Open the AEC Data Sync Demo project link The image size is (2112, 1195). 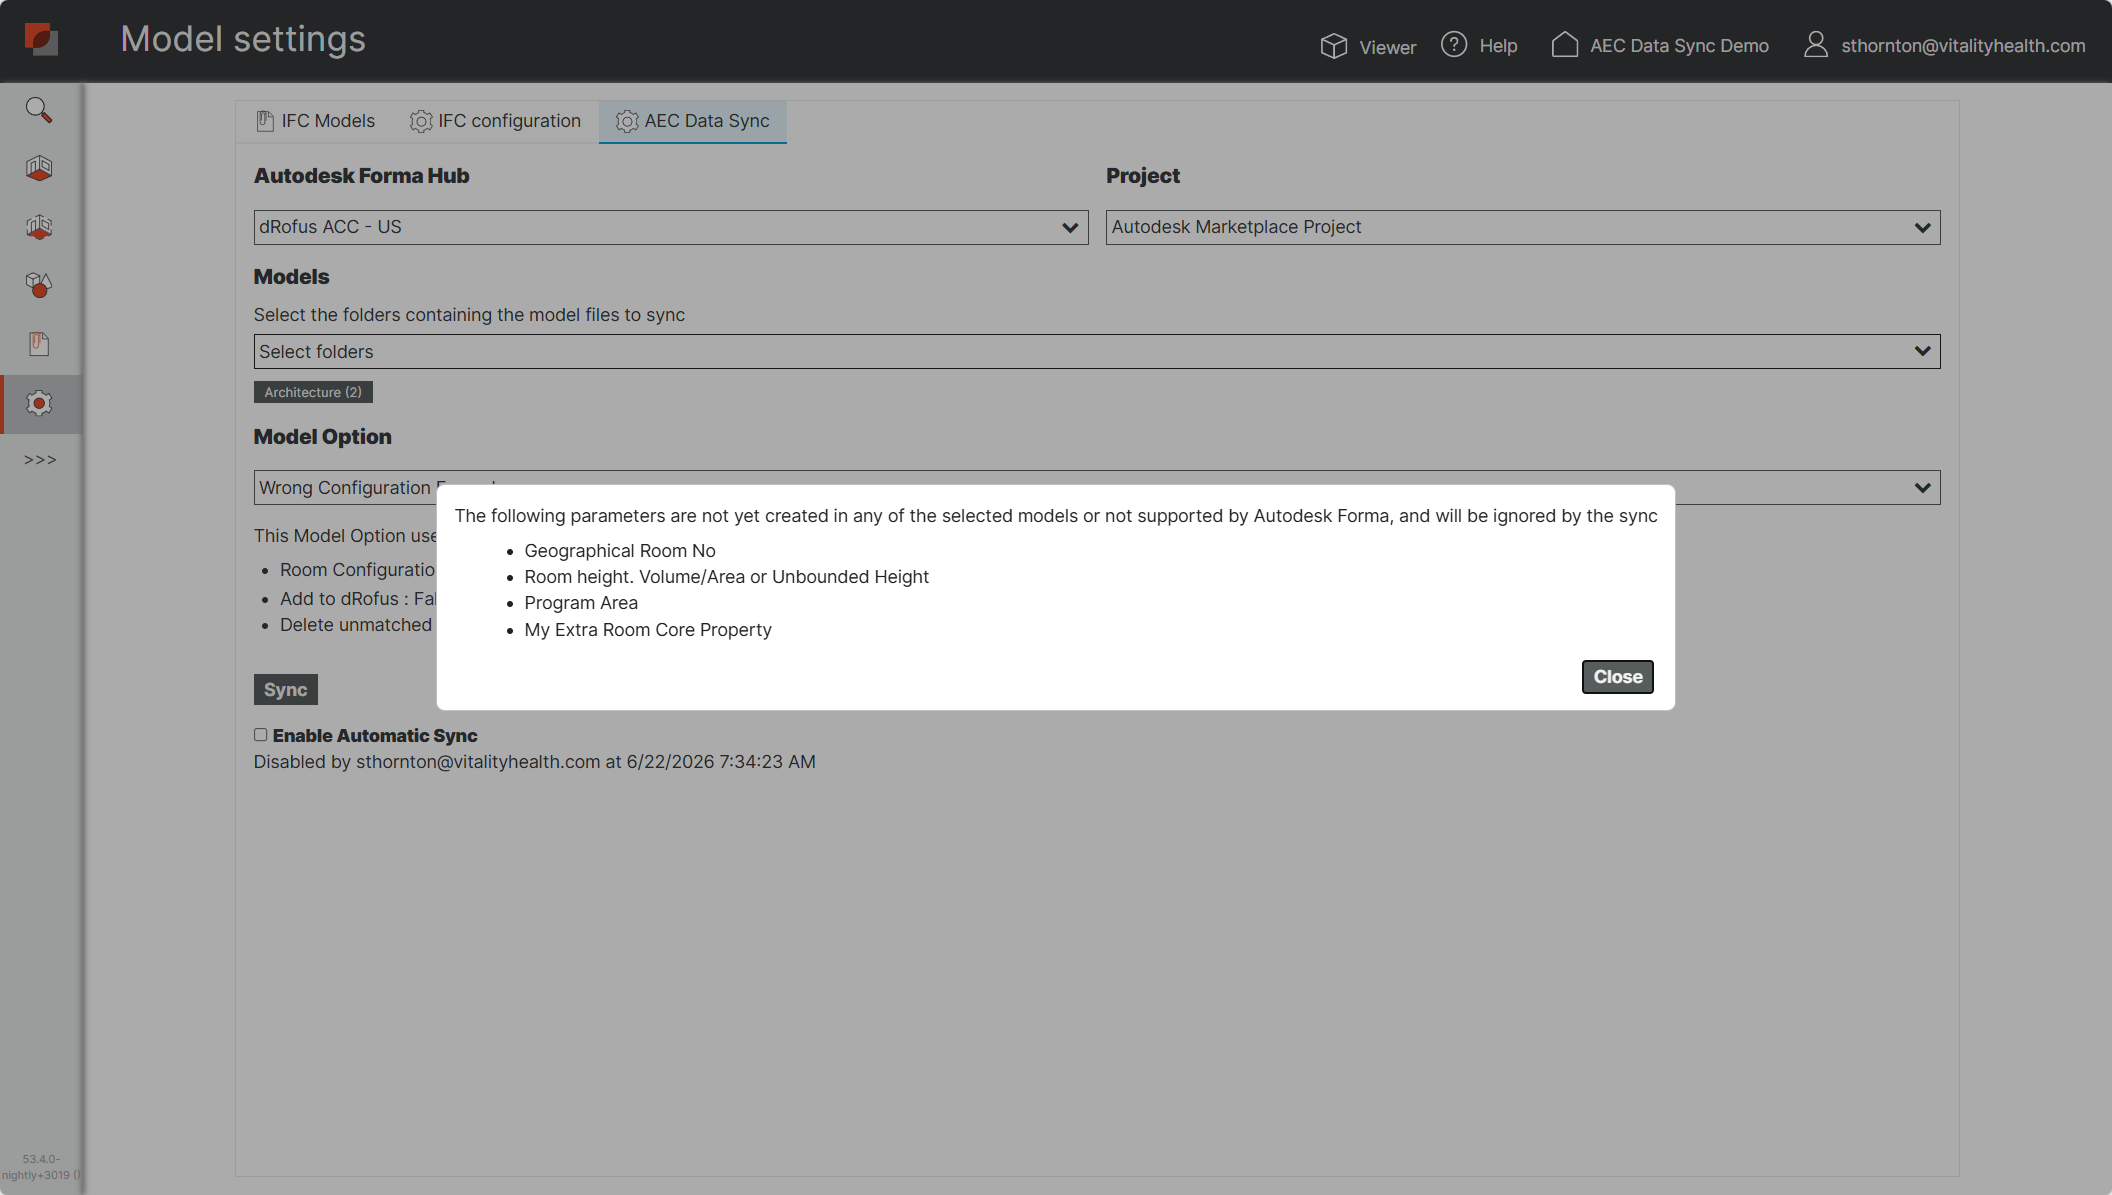(1679, 46)
